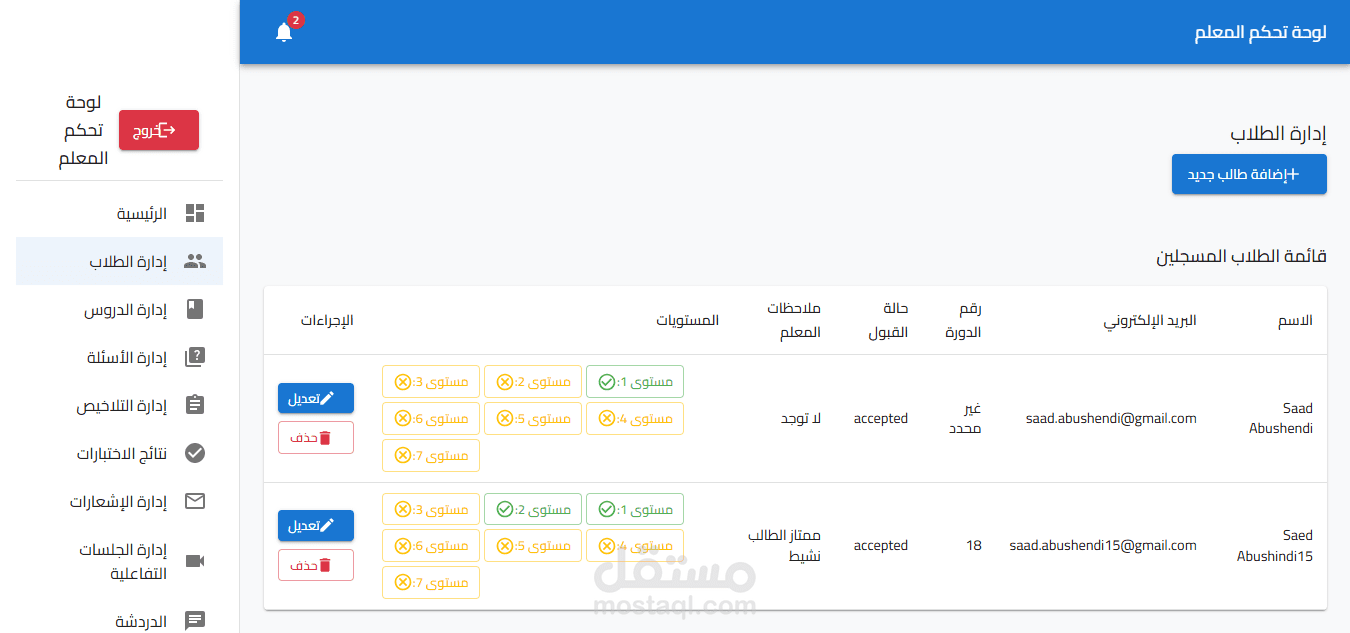Open إدارة الجلسات التفاعلية in the sidebar
The height and width of the screenshot is (633, 1350).
[x=119, y=561]
